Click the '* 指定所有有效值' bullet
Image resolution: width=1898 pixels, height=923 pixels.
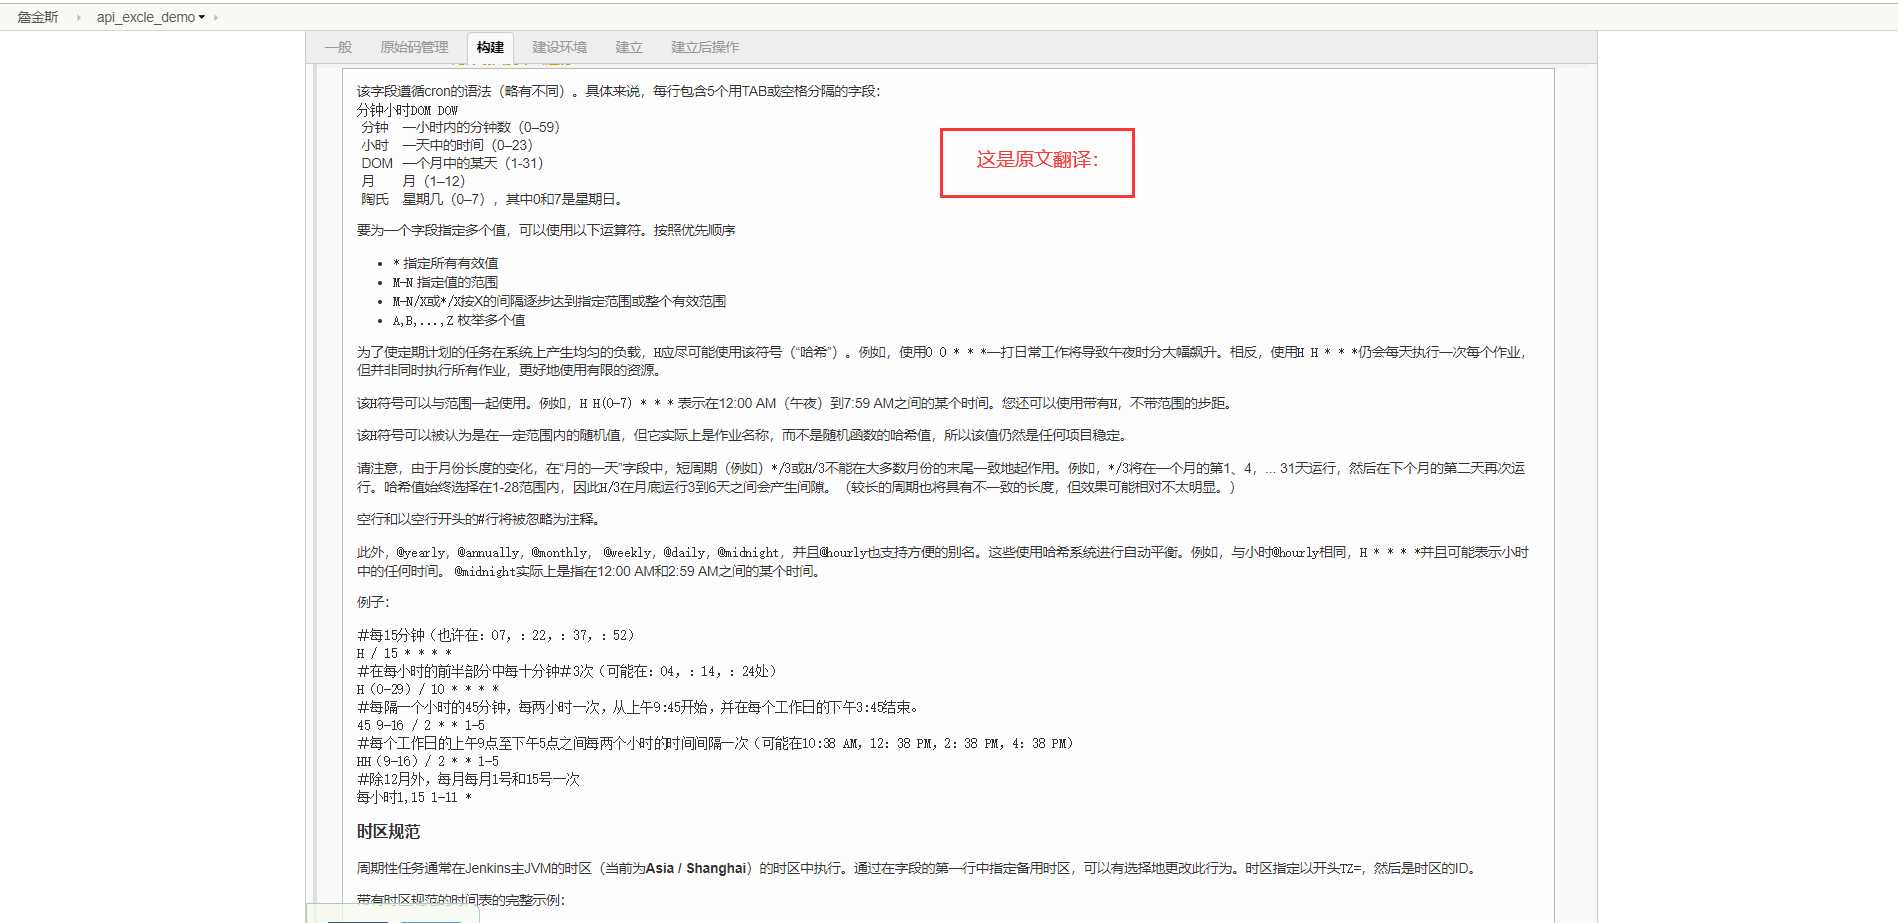tap(445, 263)
